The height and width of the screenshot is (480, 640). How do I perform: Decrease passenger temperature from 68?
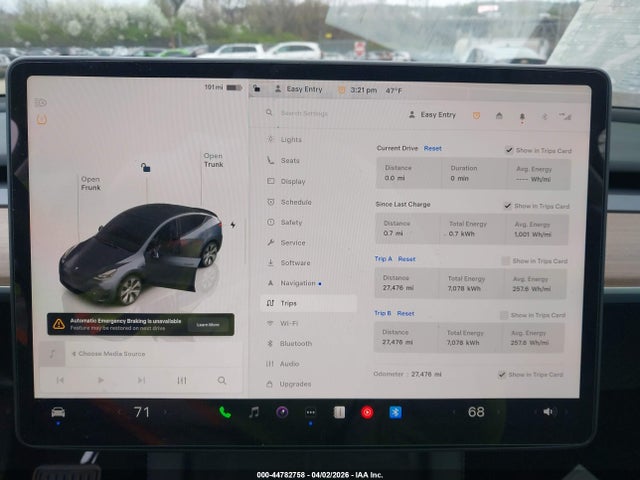[x=453, y=412]
